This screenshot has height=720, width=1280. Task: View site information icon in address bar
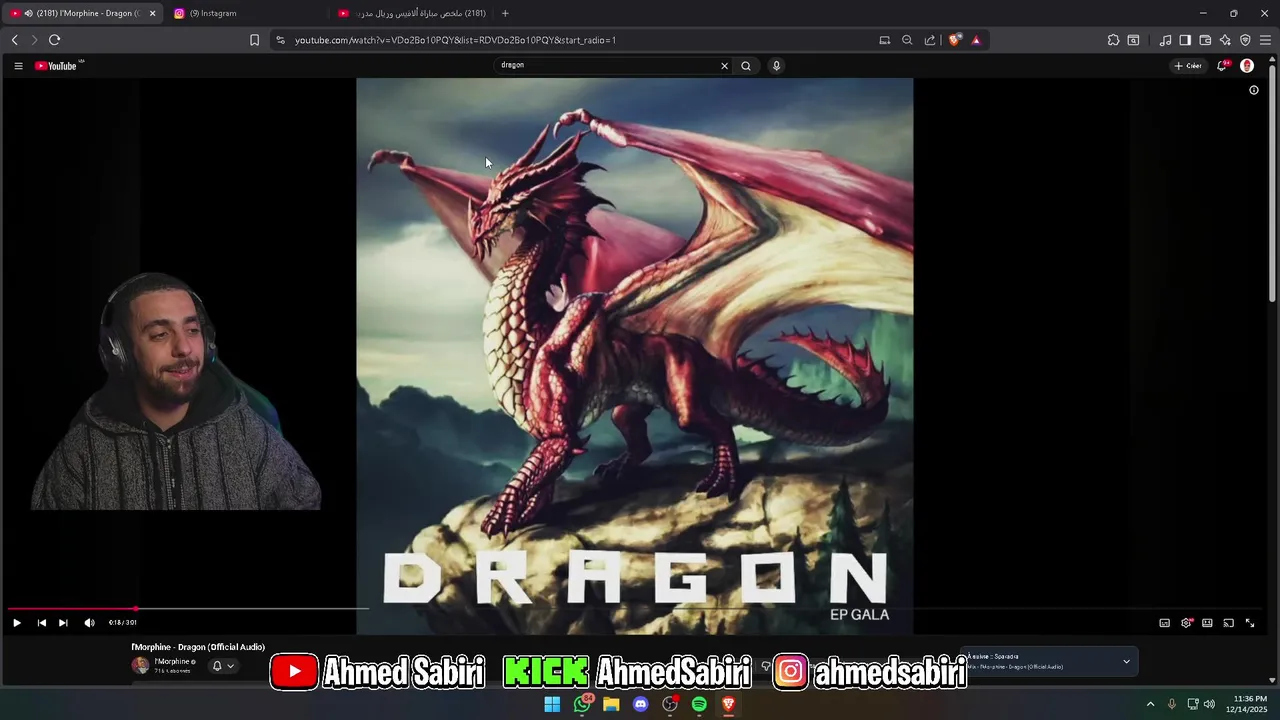pyautogui.click(x=280, y=40)
